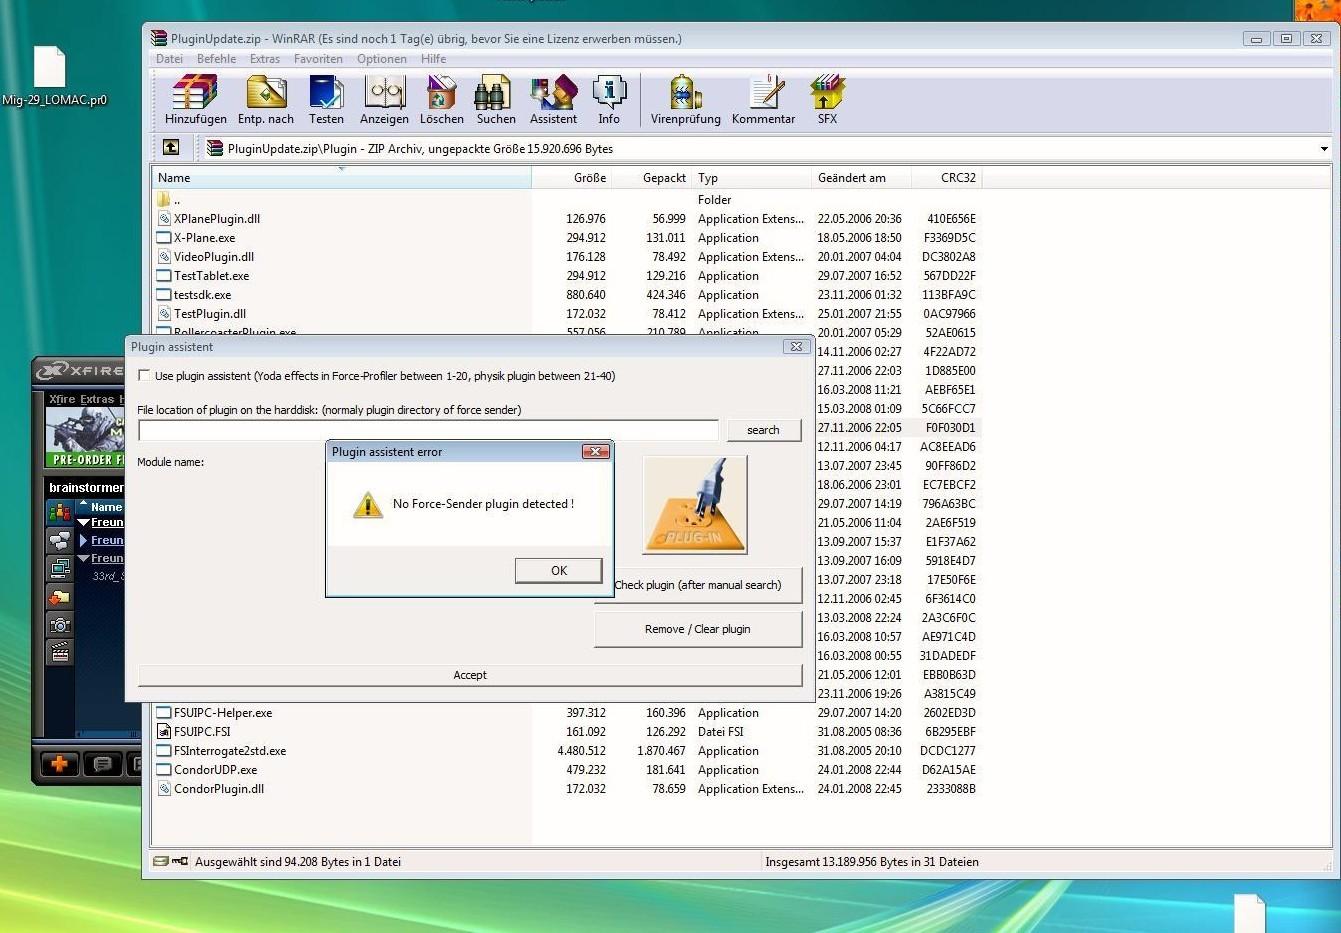The height and width of the screenshot is (933, 1341).
Task: Select the testsdk.exe file row
Action: (x=566, y=295)
